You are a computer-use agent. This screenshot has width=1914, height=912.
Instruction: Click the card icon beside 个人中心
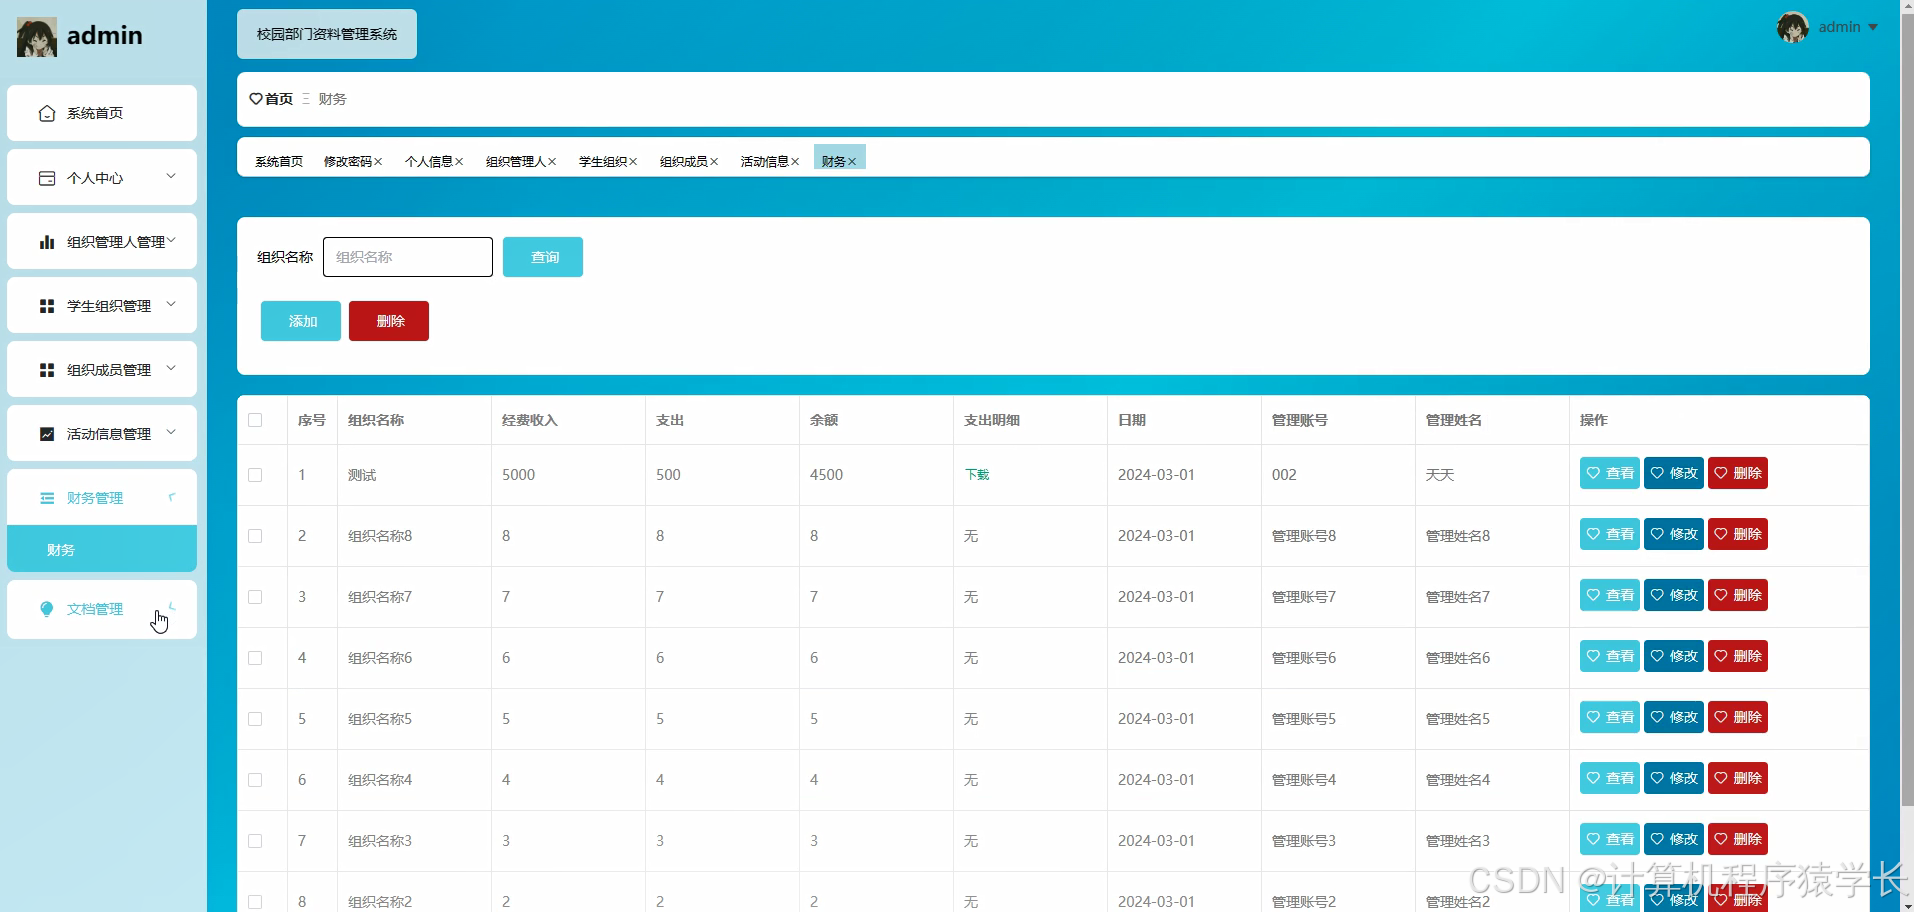[47, 178]
